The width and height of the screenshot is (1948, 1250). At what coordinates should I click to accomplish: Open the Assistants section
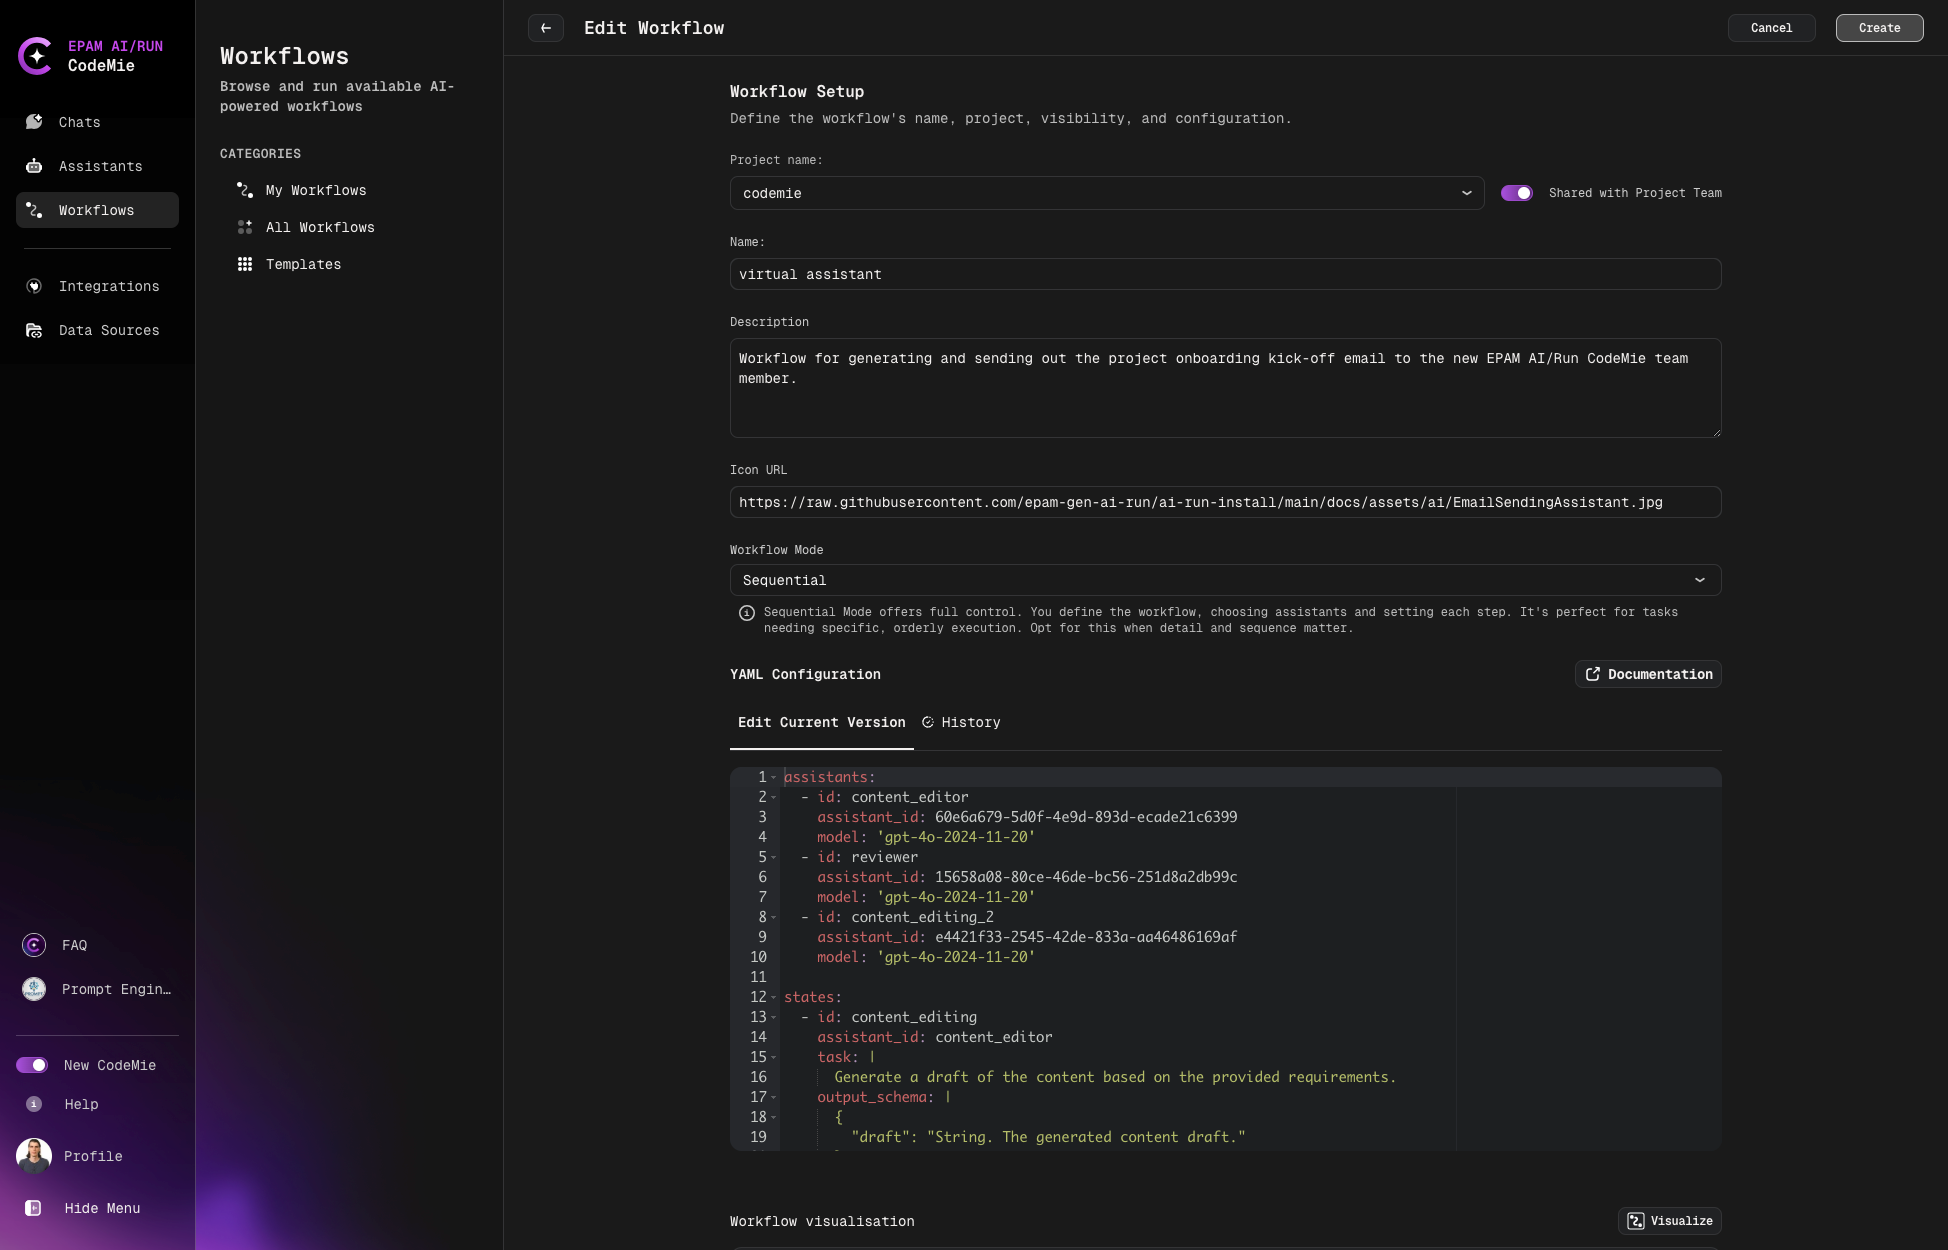click(x=100, y=166)
